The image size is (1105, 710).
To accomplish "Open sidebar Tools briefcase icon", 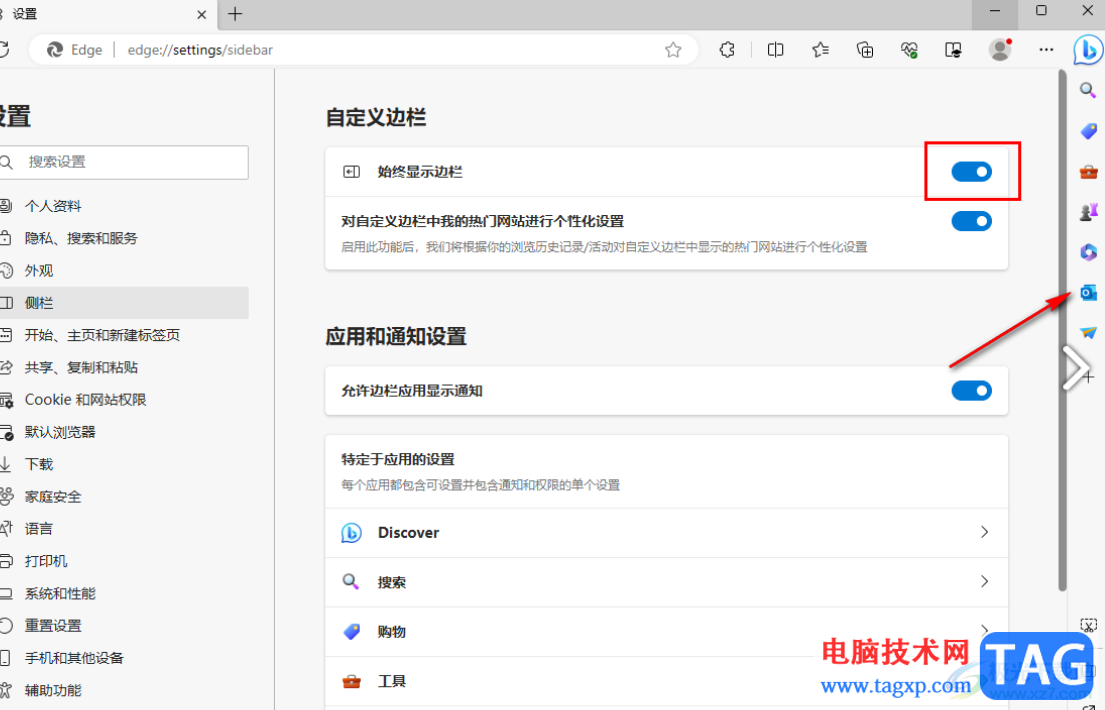I will [1088, 171].
